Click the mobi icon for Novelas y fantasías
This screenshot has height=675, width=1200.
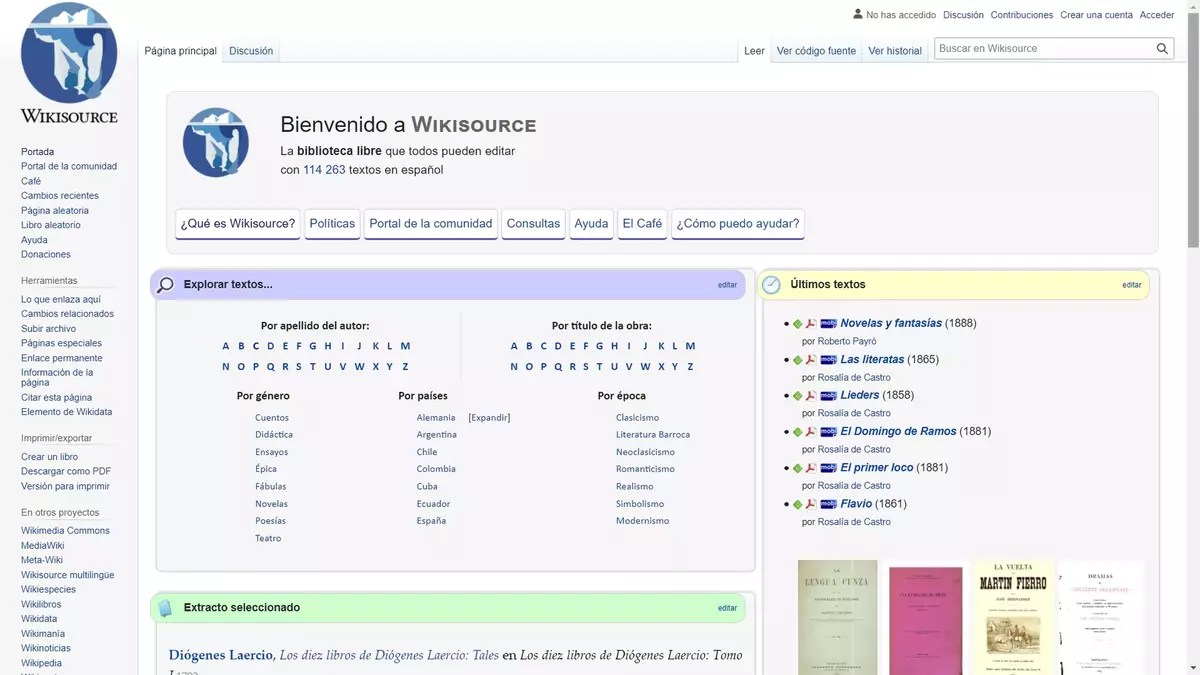(x=828, y=324)
